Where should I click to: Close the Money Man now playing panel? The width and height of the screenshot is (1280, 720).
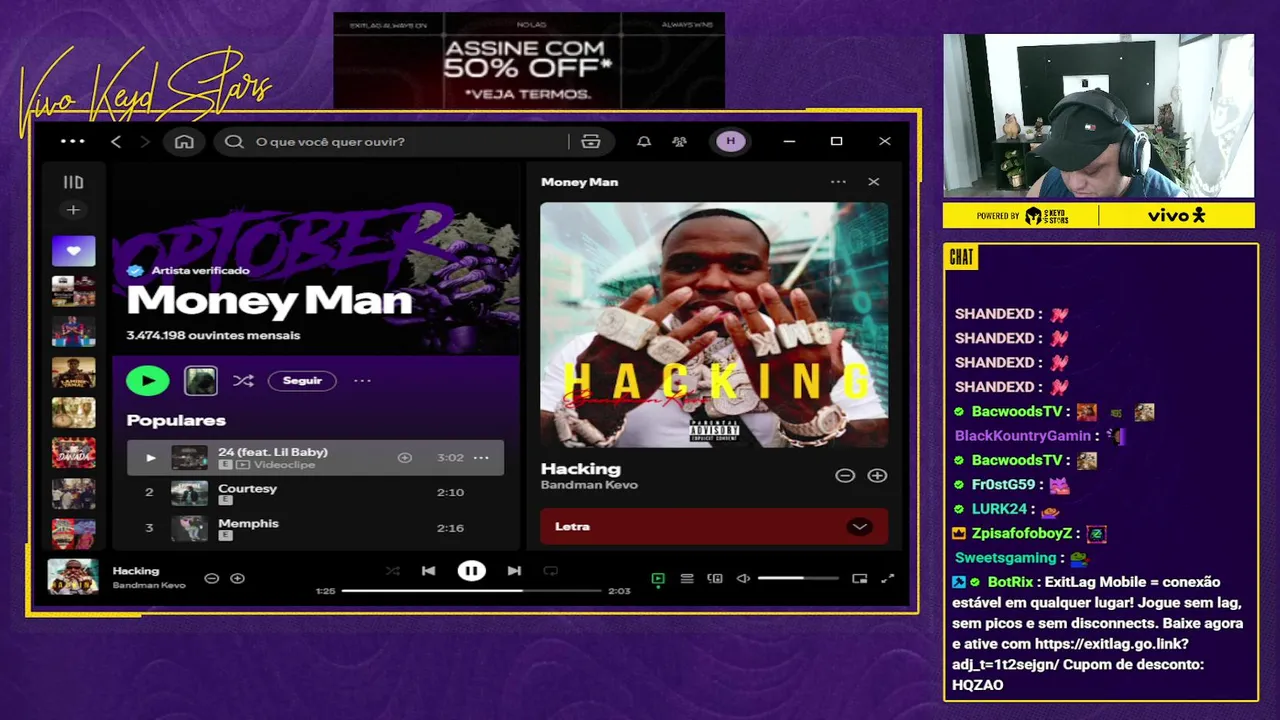pos(874,181)
